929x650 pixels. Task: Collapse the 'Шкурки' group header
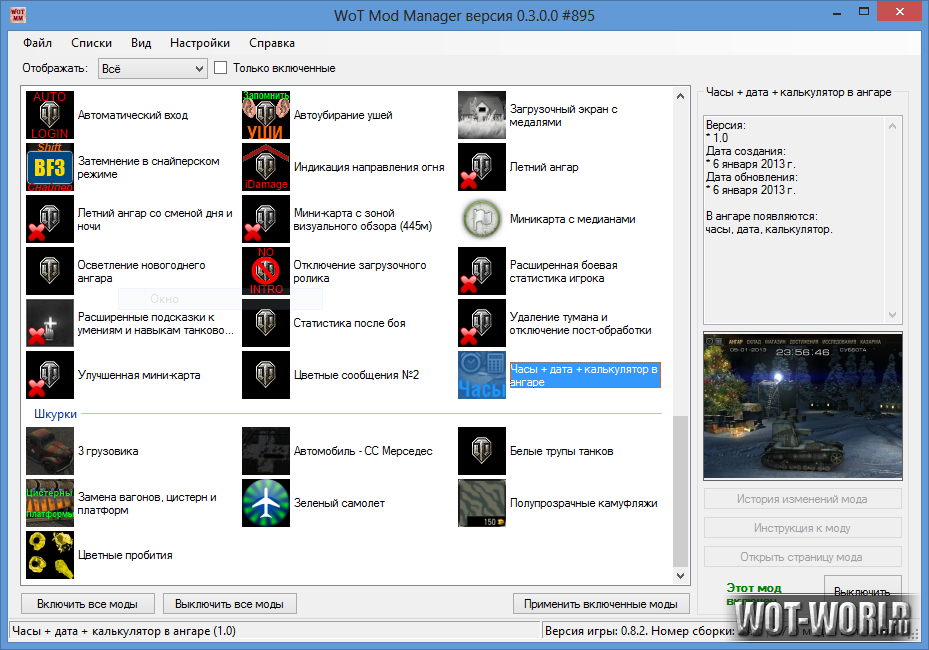point(55,414)
